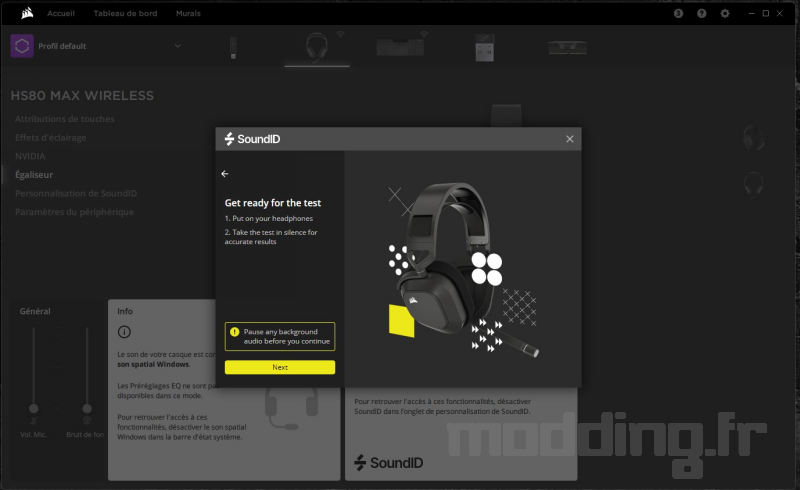The height and width of the screenshot is (490, 800).
Task: Open the NVIDIA section
Action: coord(30,156)
